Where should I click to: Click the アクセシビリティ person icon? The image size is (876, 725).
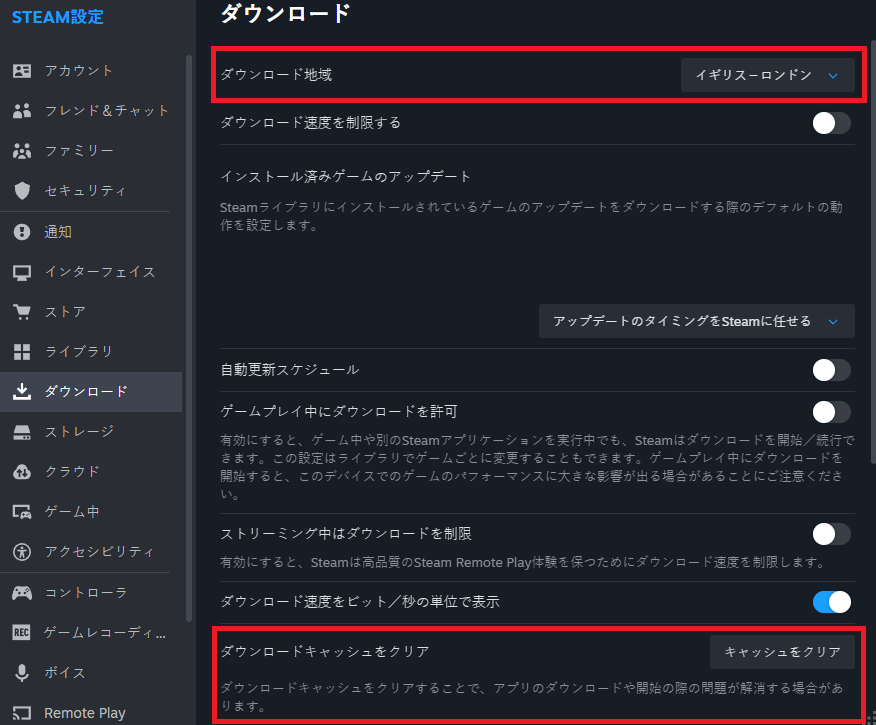click(x=22, y=552)
